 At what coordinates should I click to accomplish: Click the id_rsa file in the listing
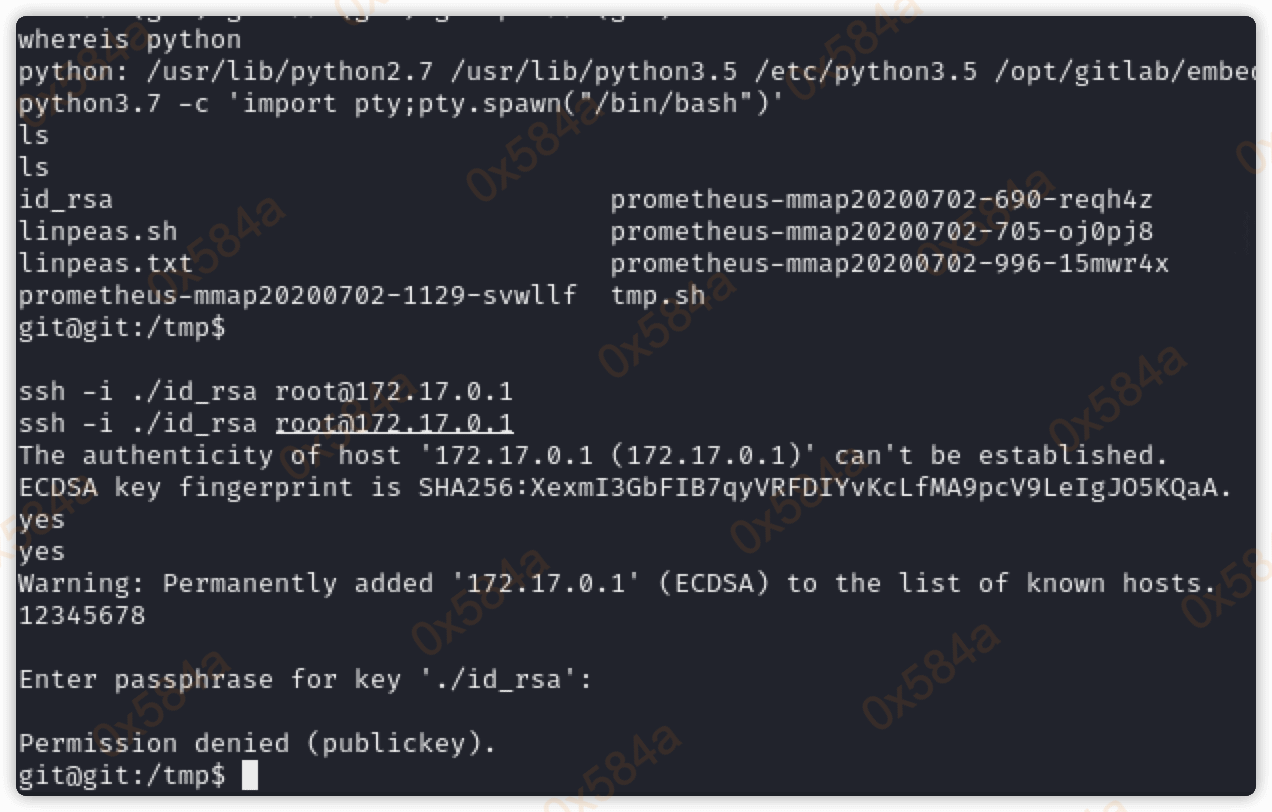66,200
